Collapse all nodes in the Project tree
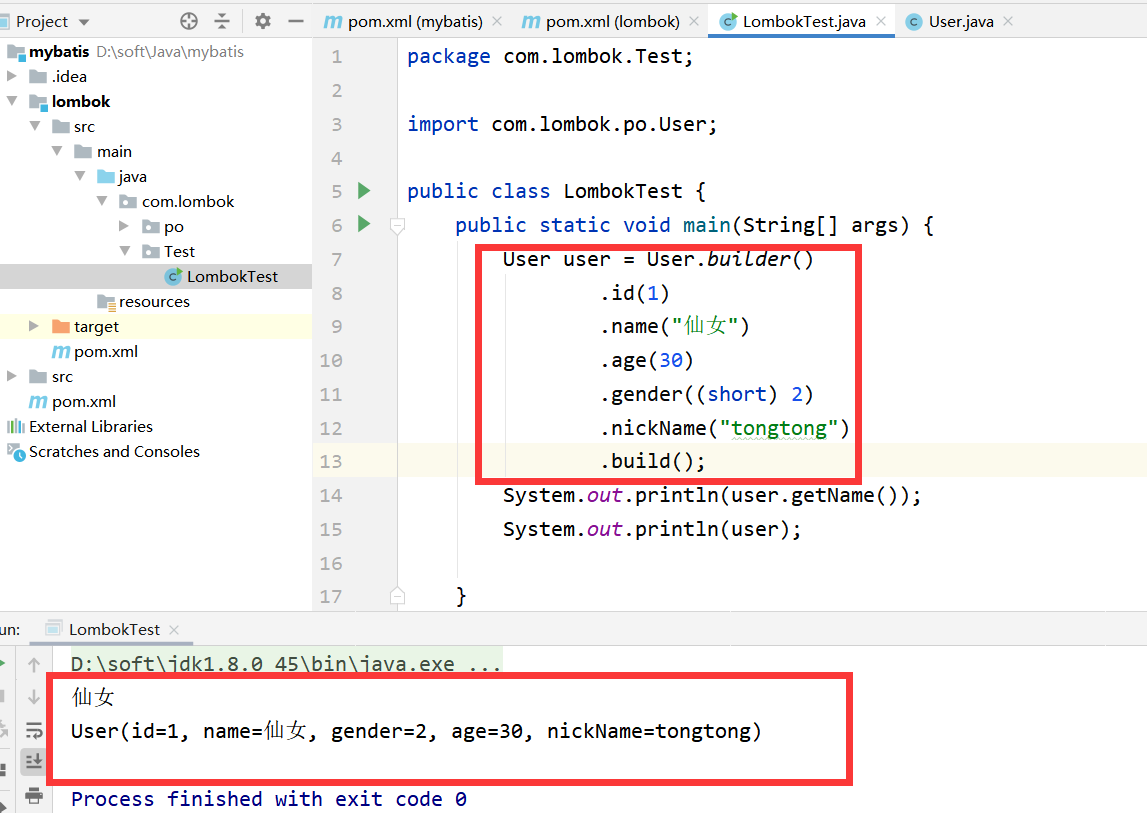 (x=223, y=20)
